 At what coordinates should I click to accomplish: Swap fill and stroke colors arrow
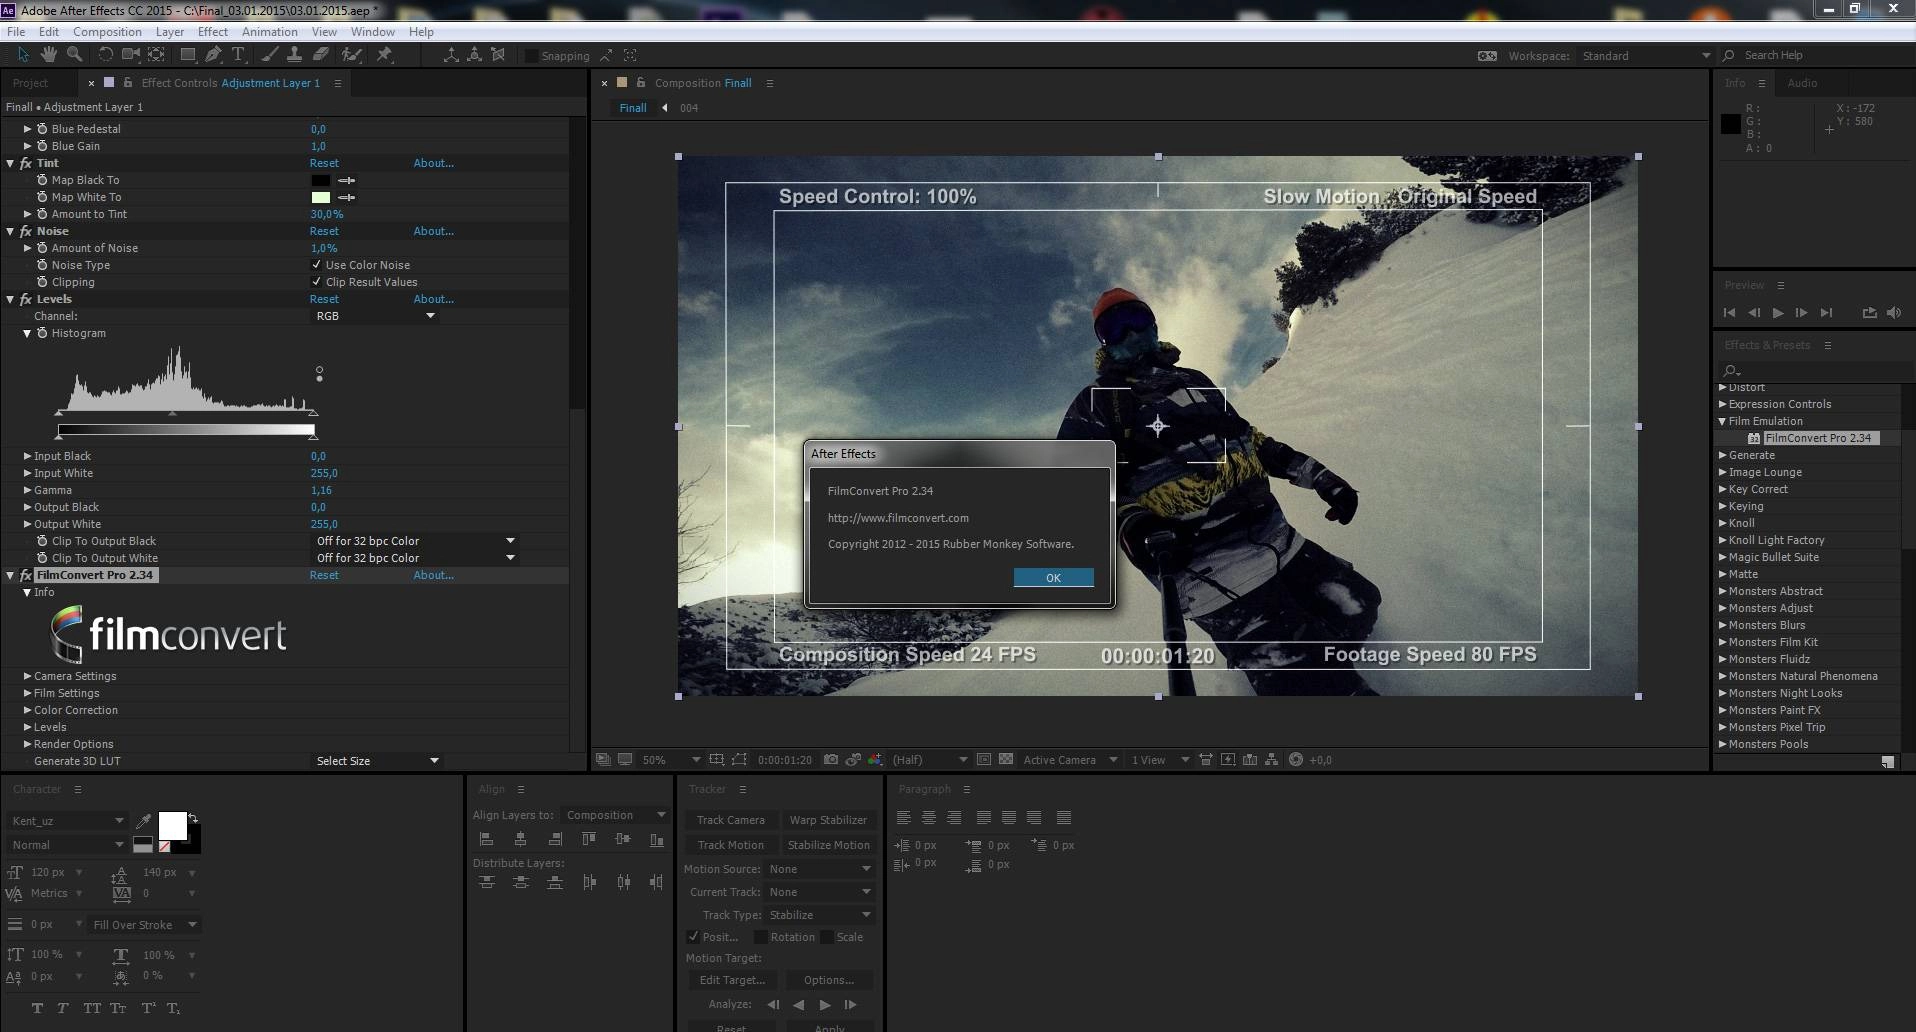tap(193, 817)
